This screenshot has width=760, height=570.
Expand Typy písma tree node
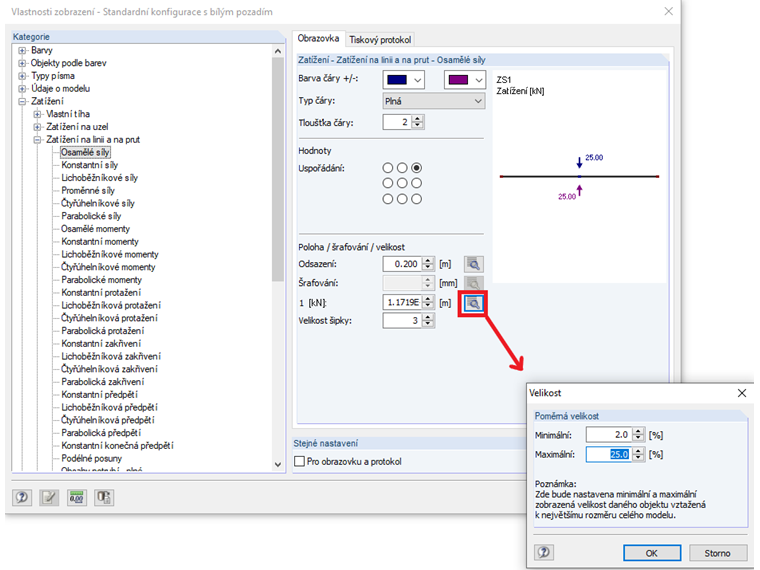click(22, 76)
